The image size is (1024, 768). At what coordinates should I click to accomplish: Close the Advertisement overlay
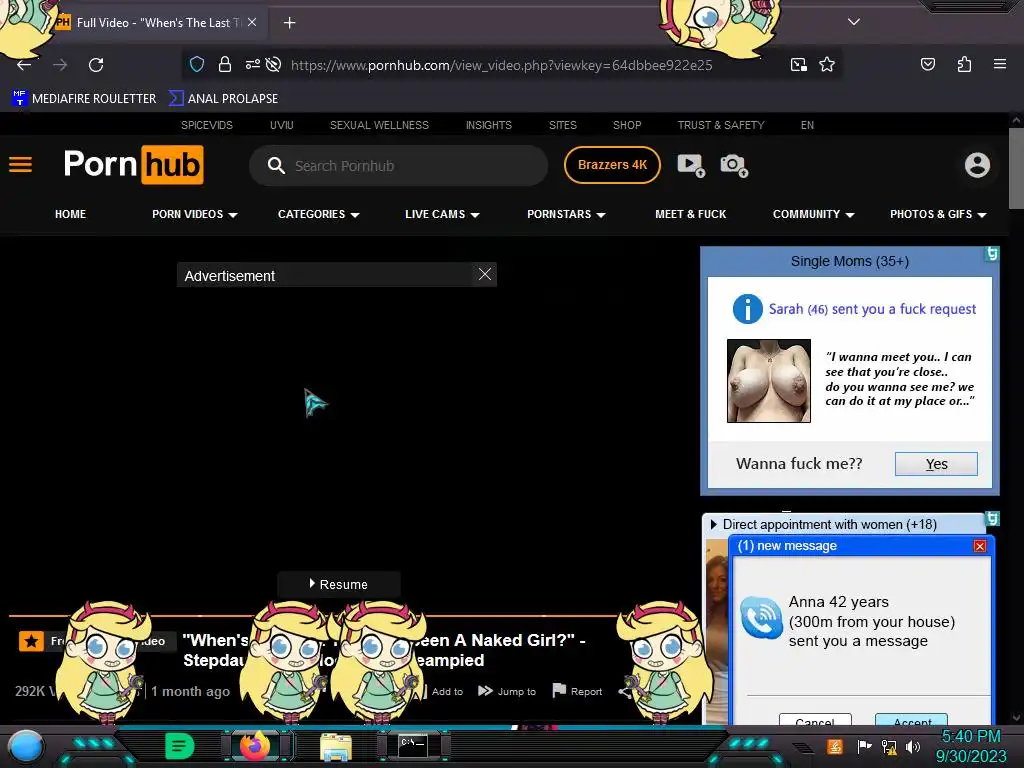point(485,274)
